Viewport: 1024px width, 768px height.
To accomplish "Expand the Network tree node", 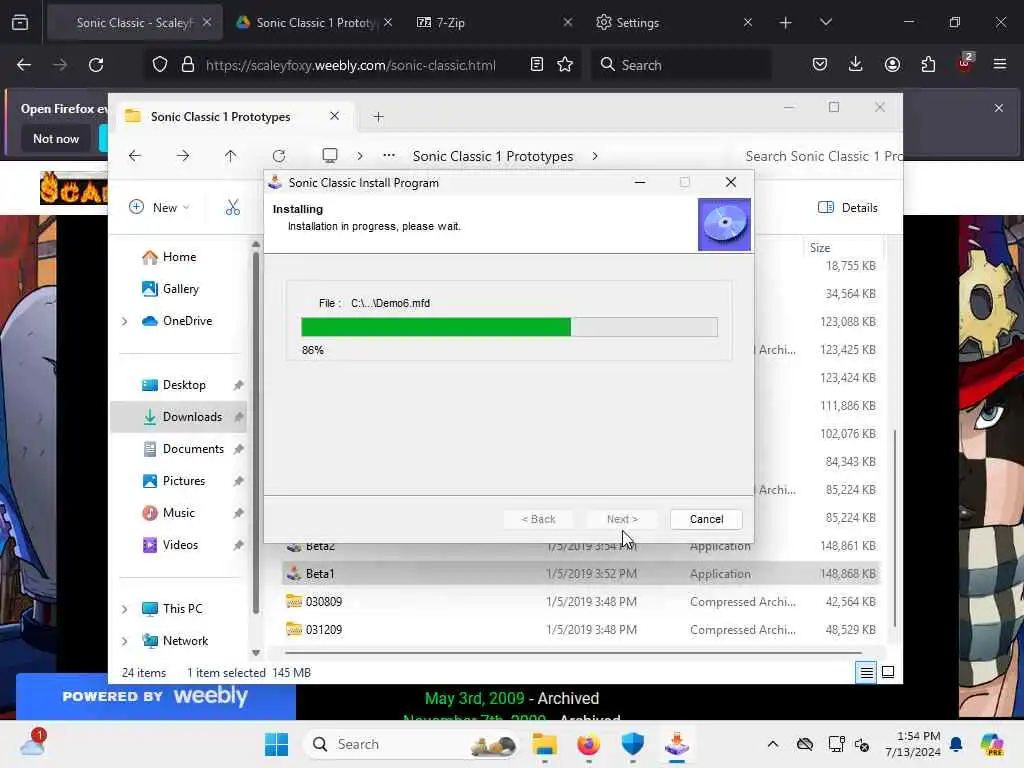I will point(125,641).
